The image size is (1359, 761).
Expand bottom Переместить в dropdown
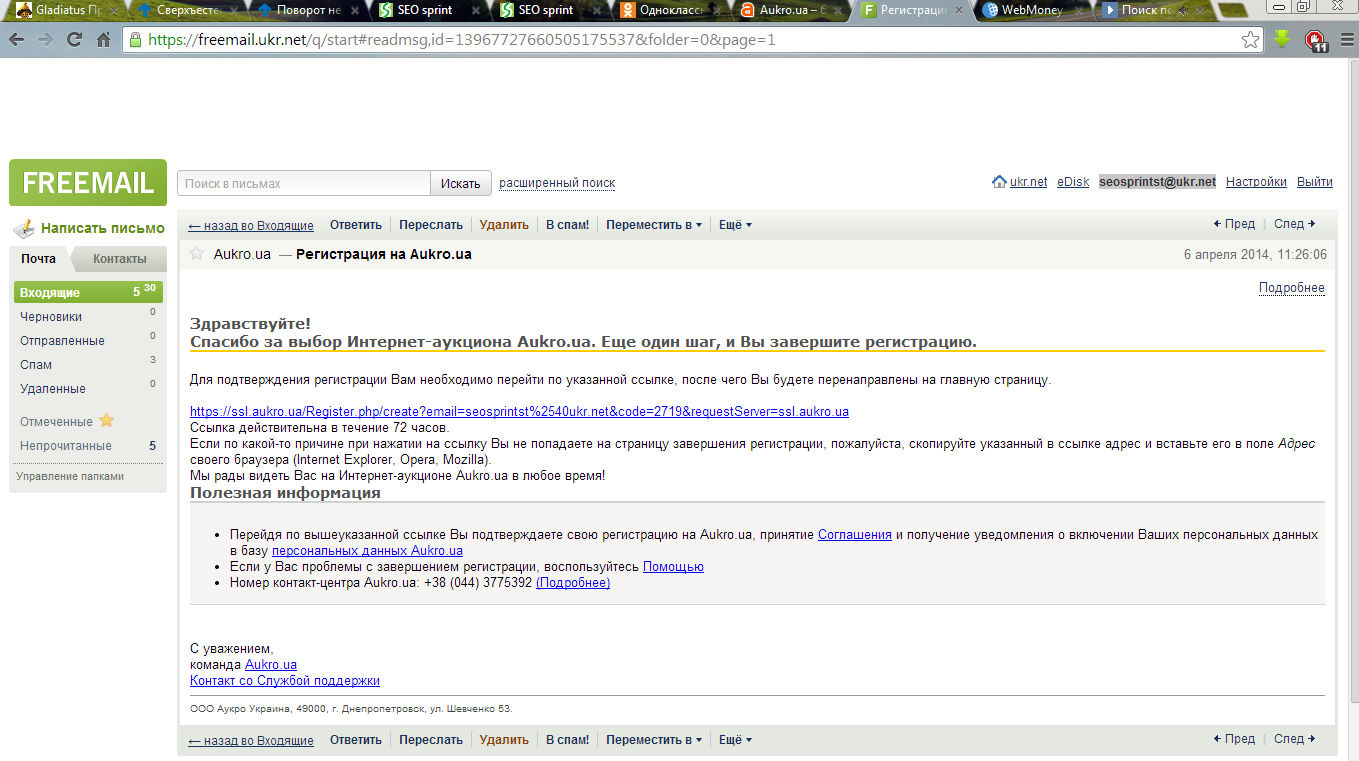point(654,740)
